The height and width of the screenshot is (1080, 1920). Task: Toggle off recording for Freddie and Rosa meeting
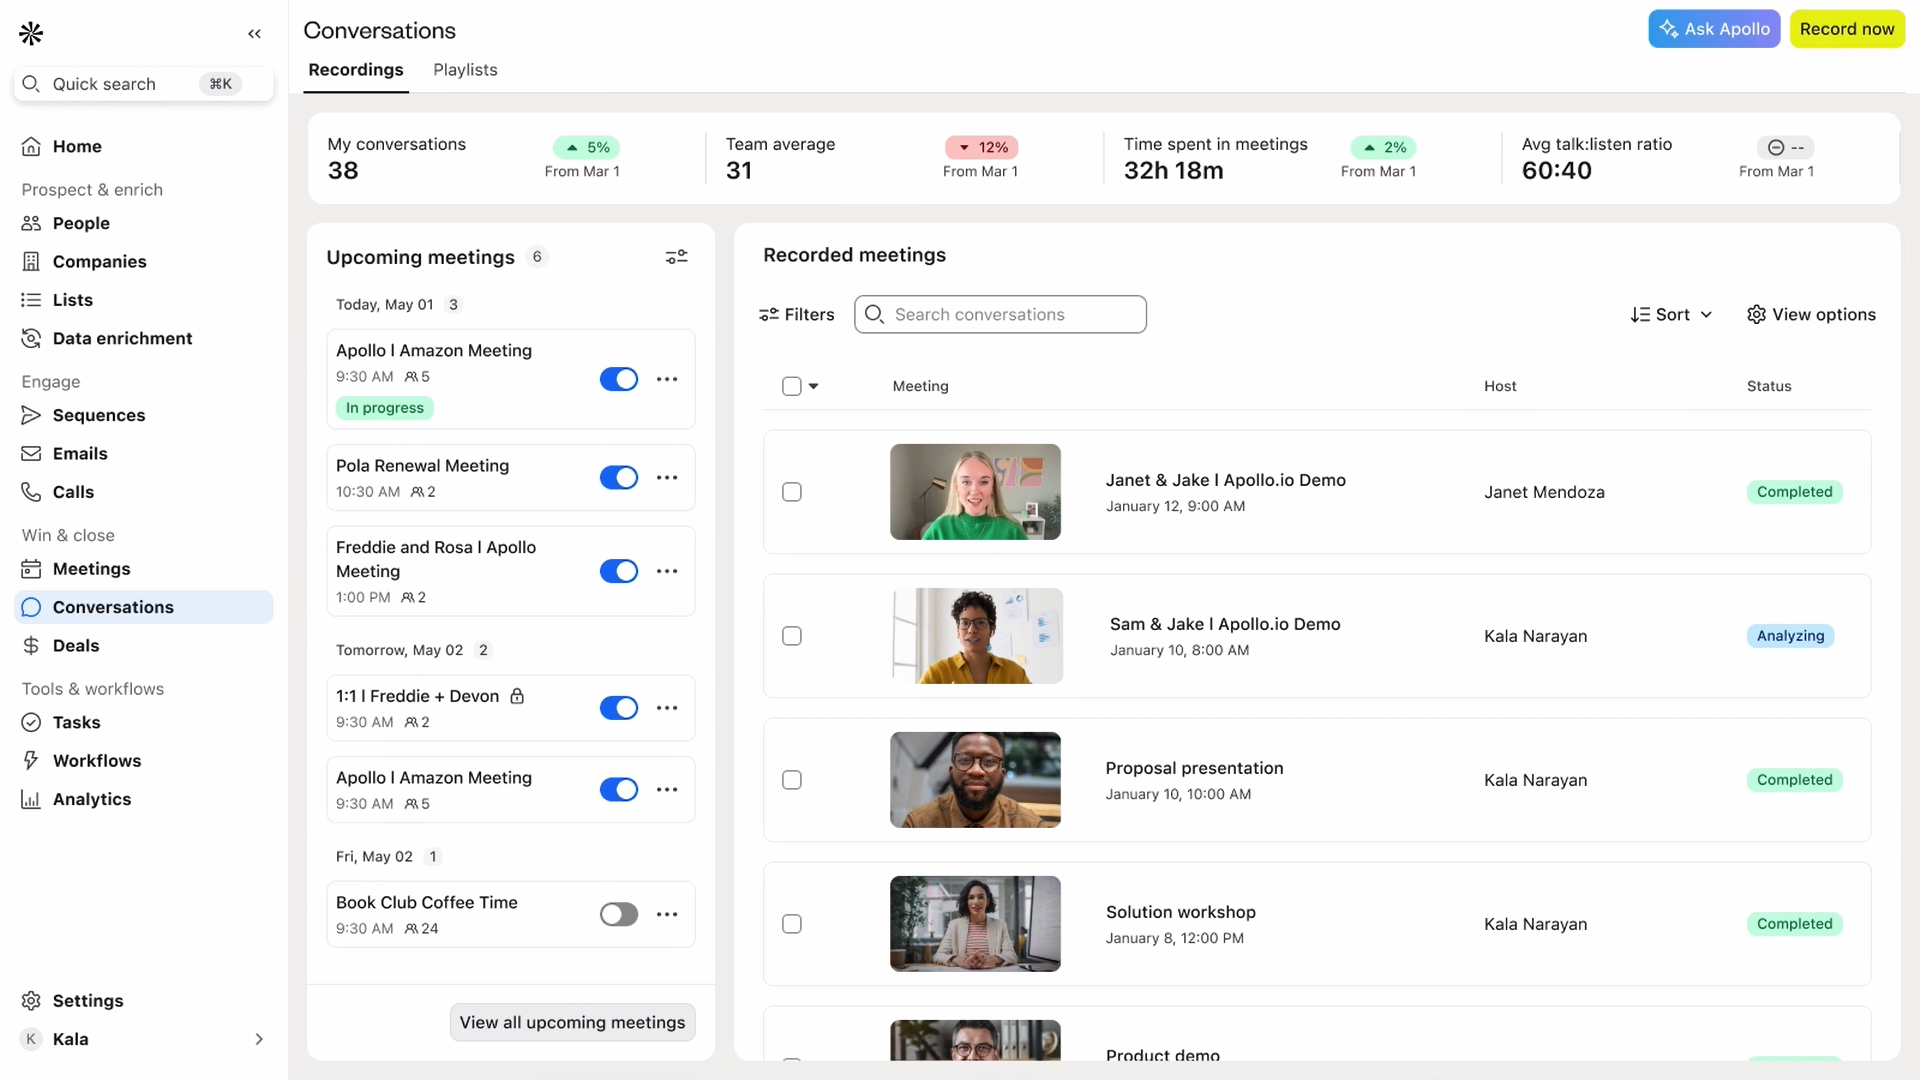pyautogui.click(x=619, y=571)
